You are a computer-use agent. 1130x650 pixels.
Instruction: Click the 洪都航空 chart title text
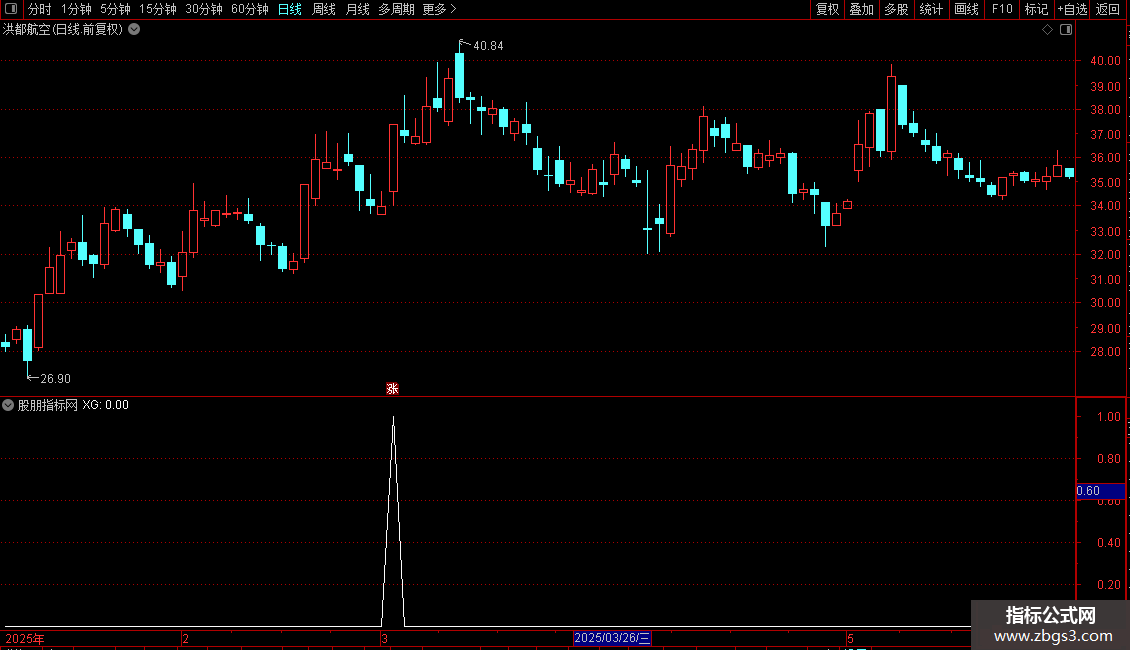click(x=63, y=30)
